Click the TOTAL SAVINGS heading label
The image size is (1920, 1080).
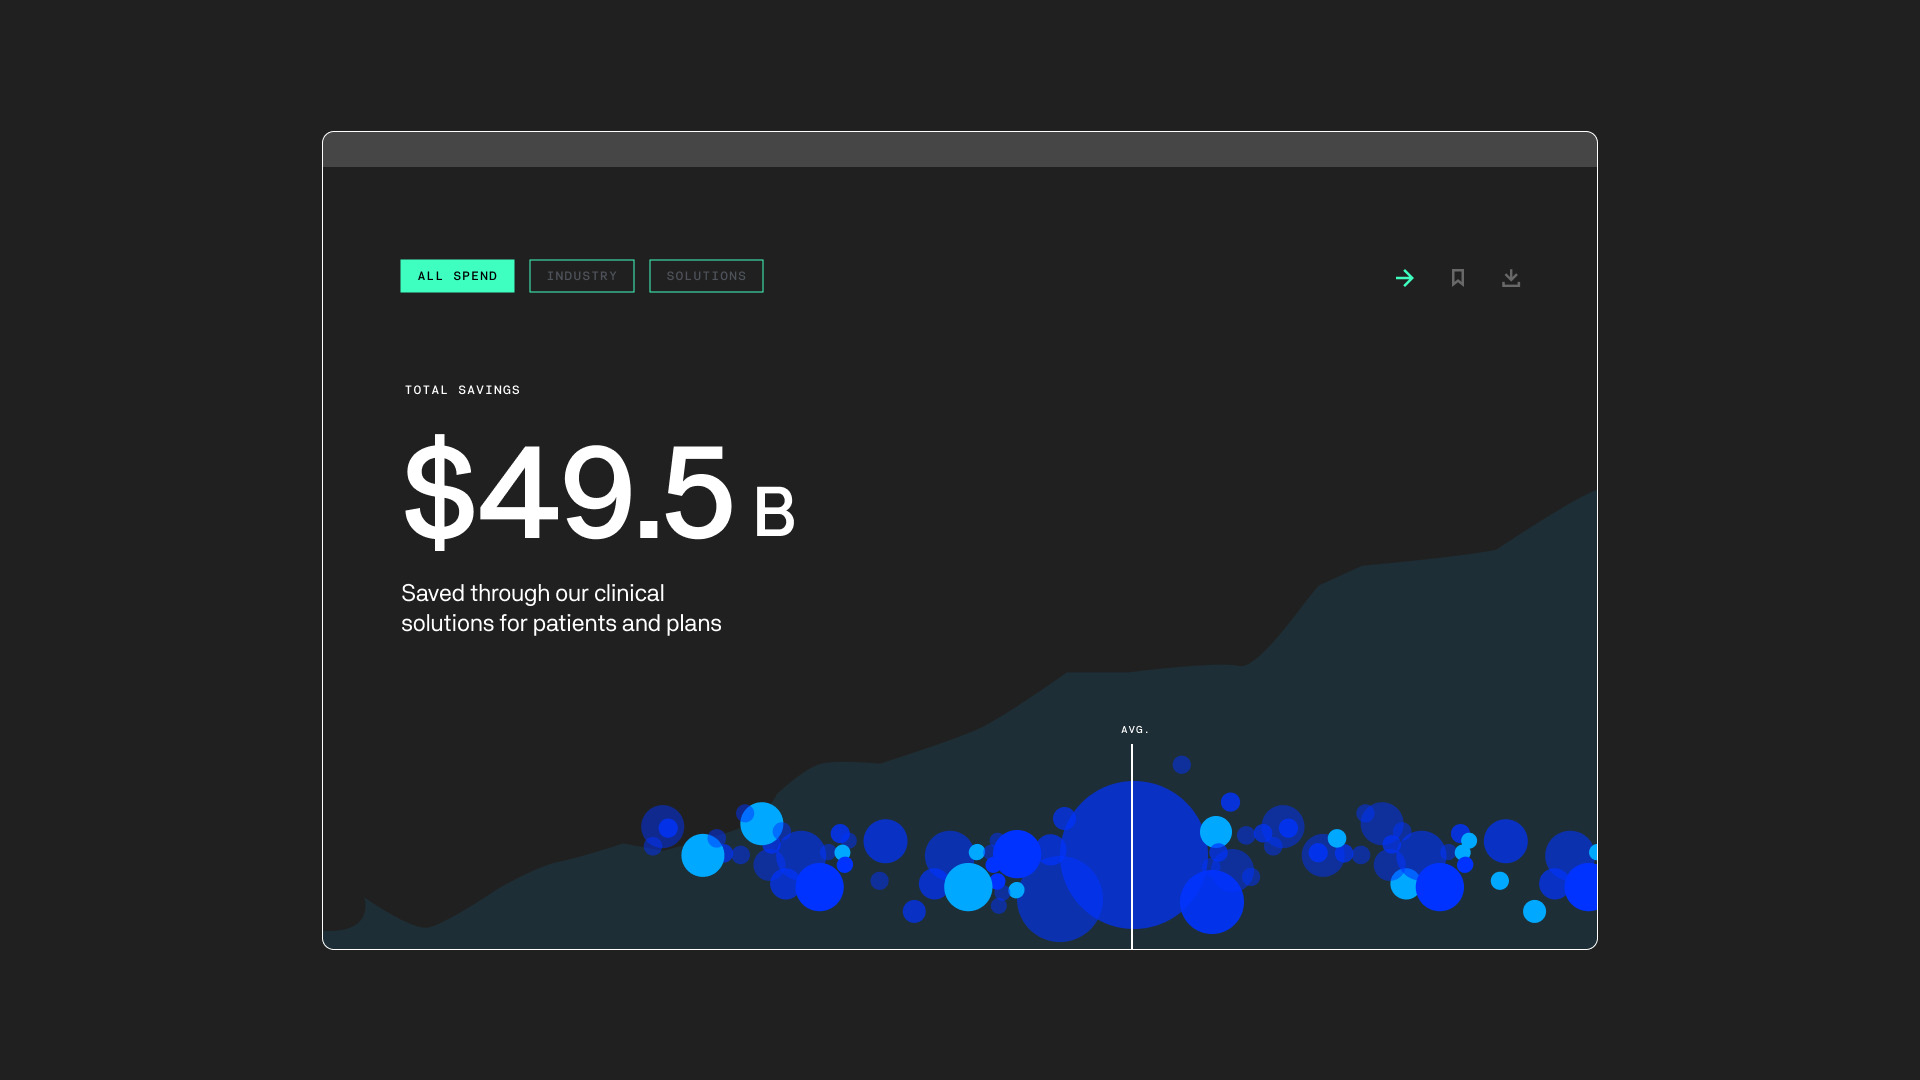(x=462, y=390)
